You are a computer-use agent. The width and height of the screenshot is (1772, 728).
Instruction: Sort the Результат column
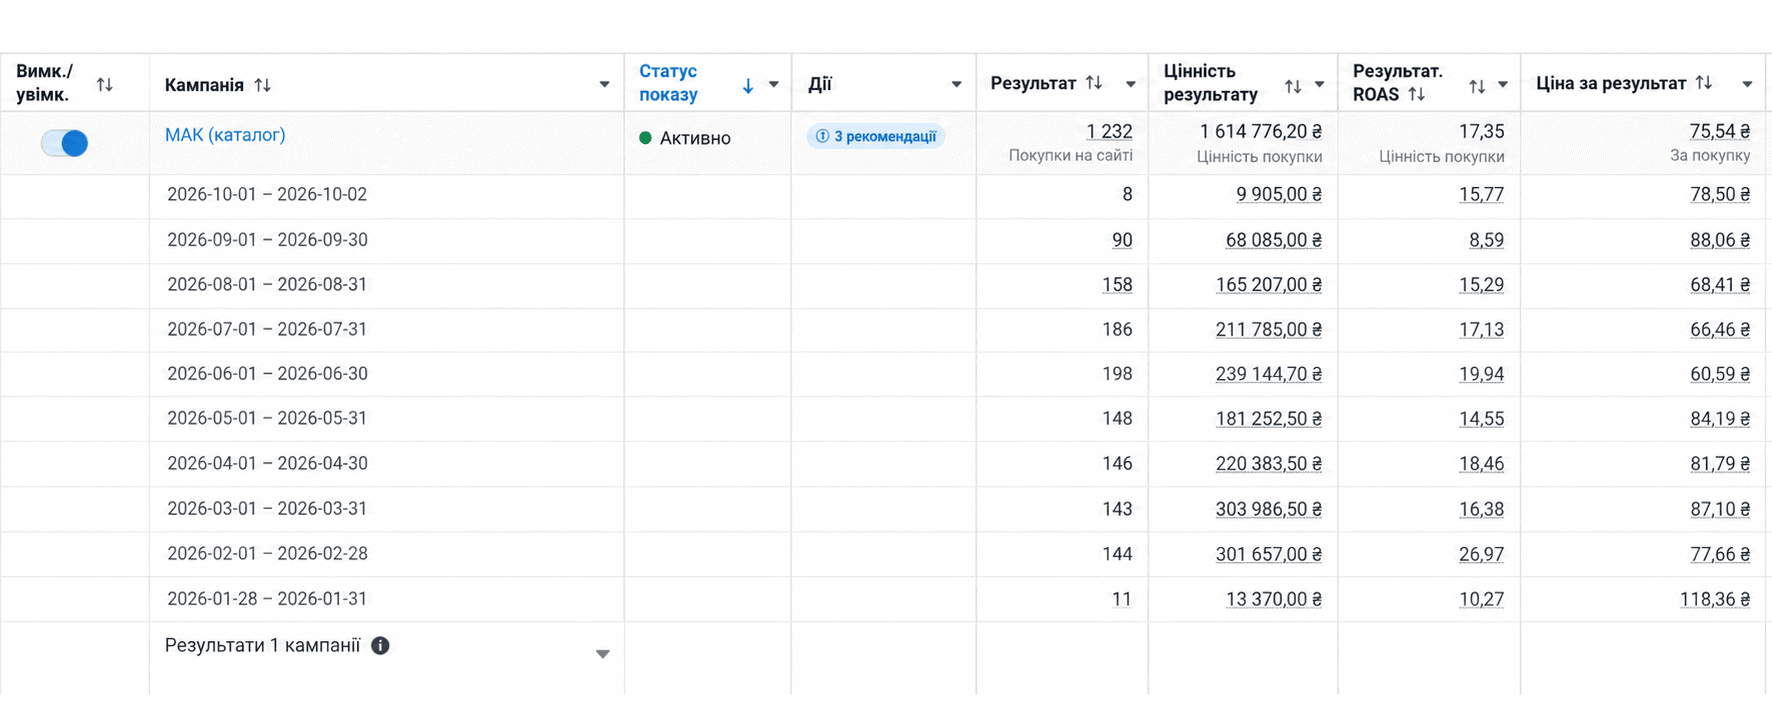point(1094,83)
